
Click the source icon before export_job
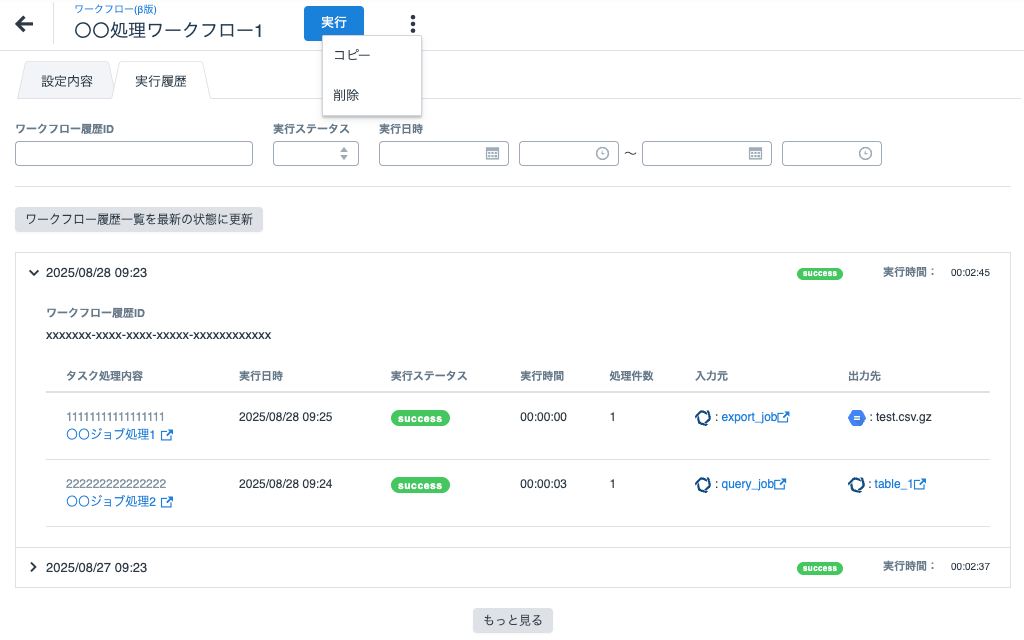pyautogui.click(x=703, y=417)
